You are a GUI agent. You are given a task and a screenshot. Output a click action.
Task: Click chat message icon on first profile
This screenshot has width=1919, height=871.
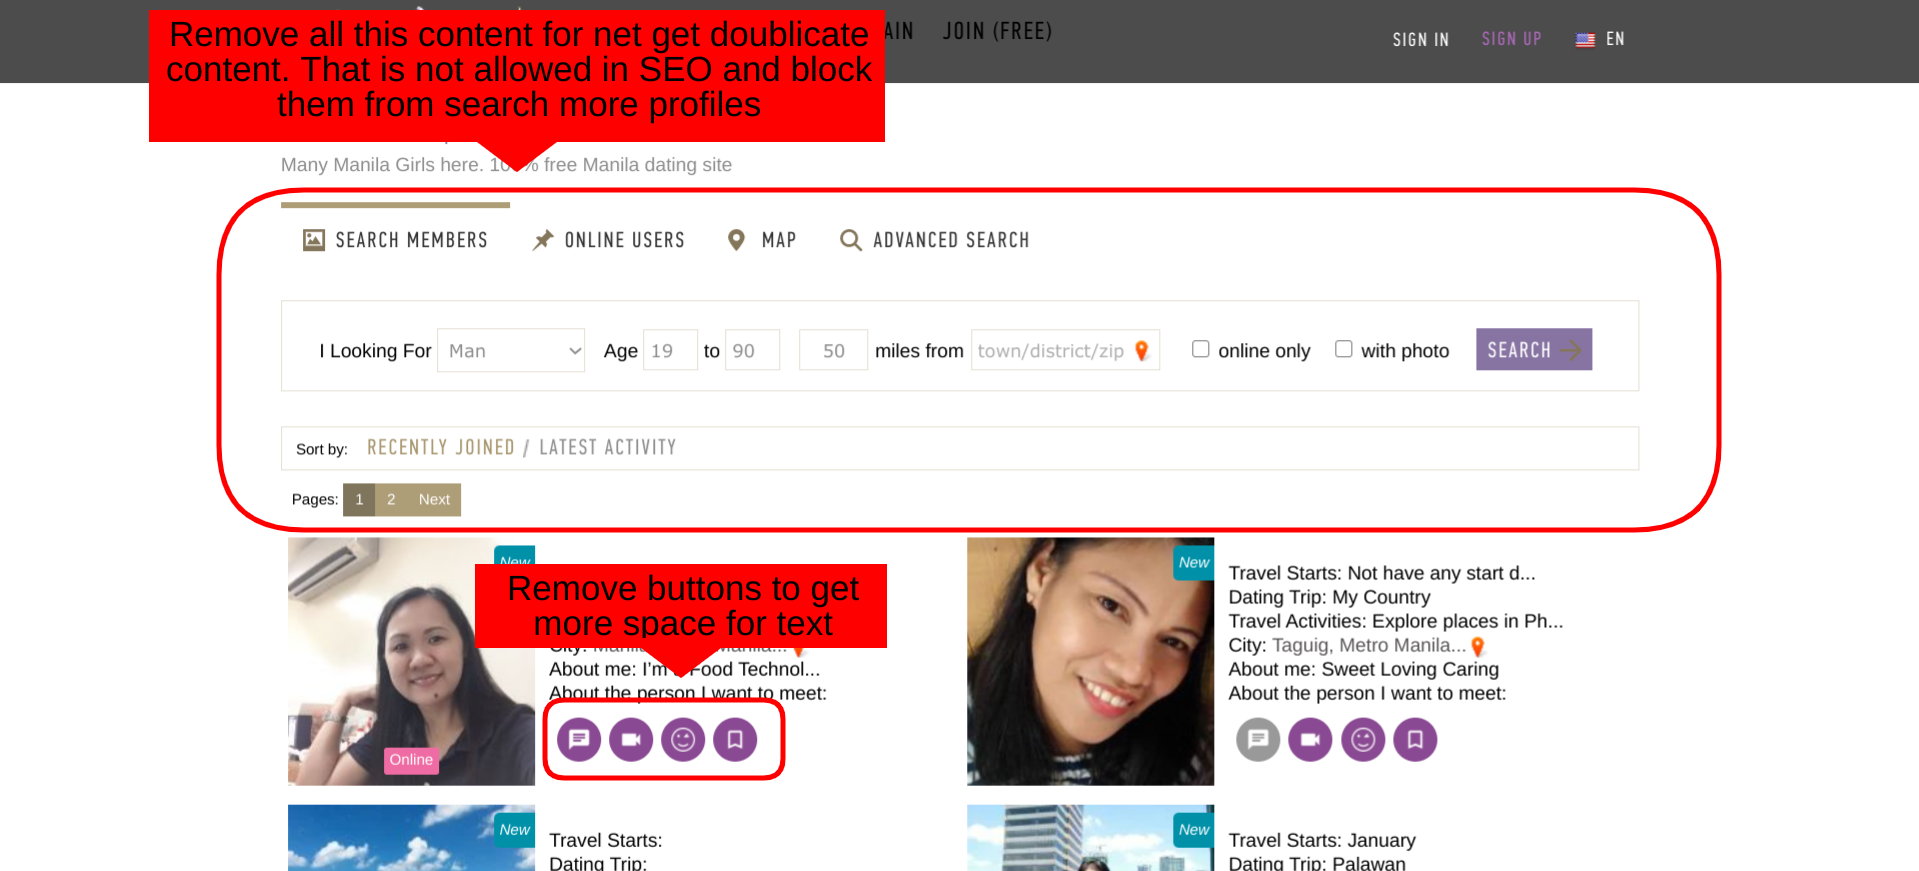(x=578, y=740)
